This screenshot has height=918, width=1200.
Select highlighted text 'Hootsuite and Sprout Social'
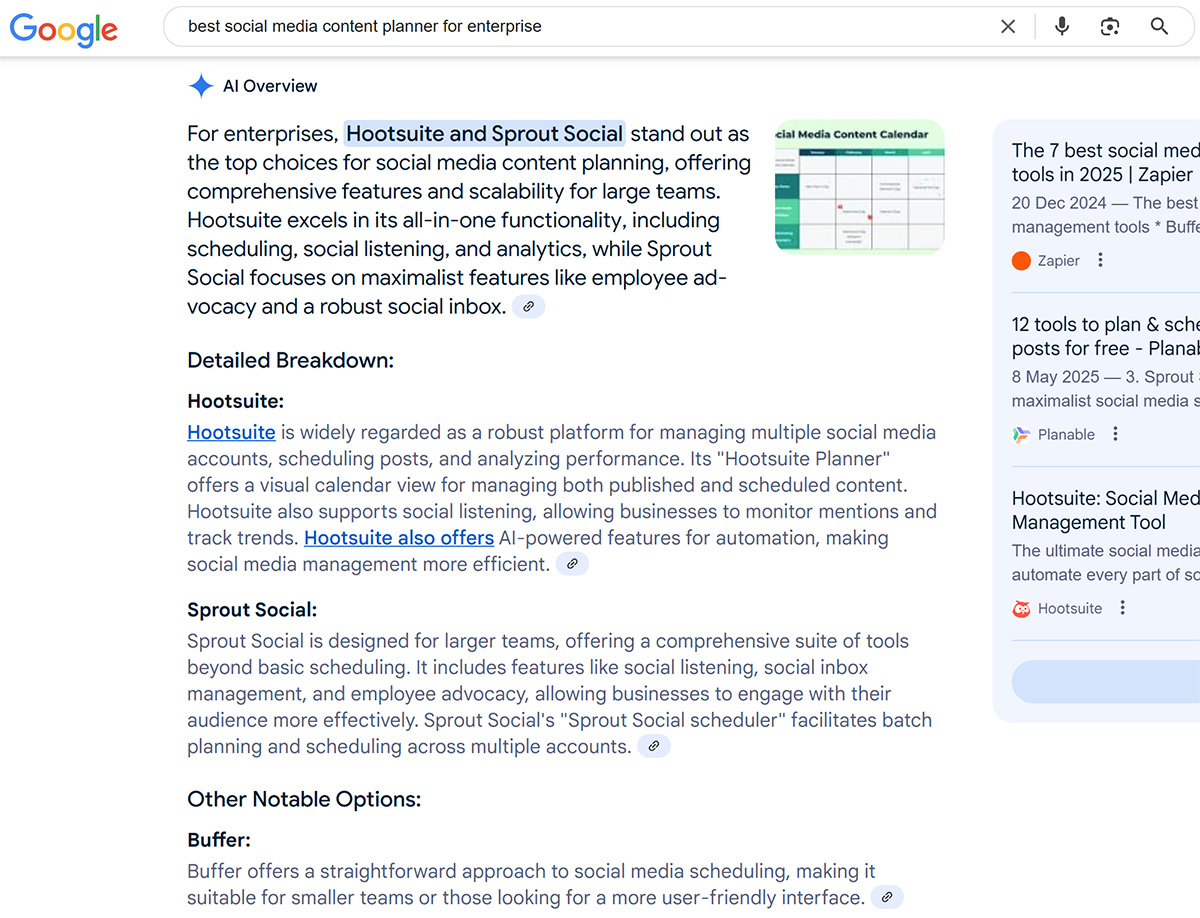pyautogui.click(x=485, y=134)
